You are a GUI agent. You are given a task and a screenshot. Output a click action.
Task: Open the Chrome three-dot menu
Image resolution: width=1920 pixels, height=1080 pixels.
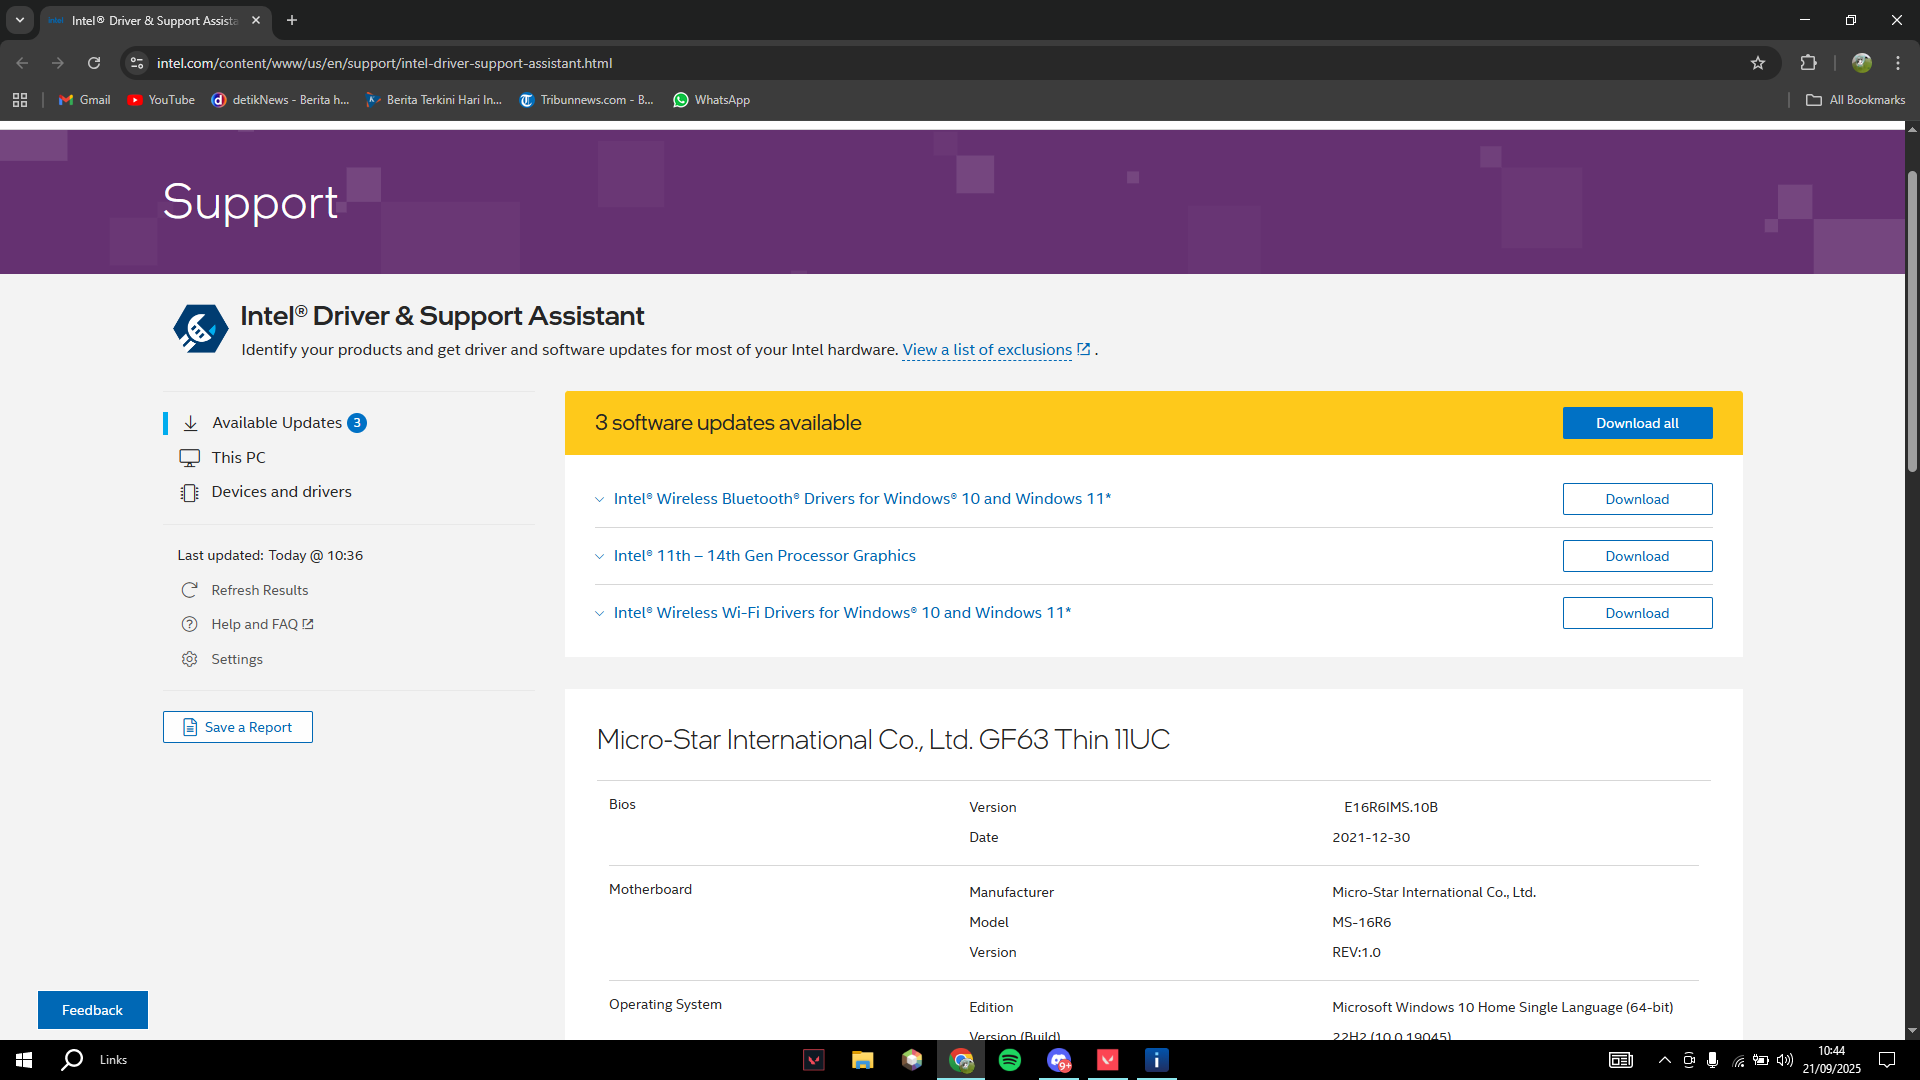click(x=1898, y=63)
